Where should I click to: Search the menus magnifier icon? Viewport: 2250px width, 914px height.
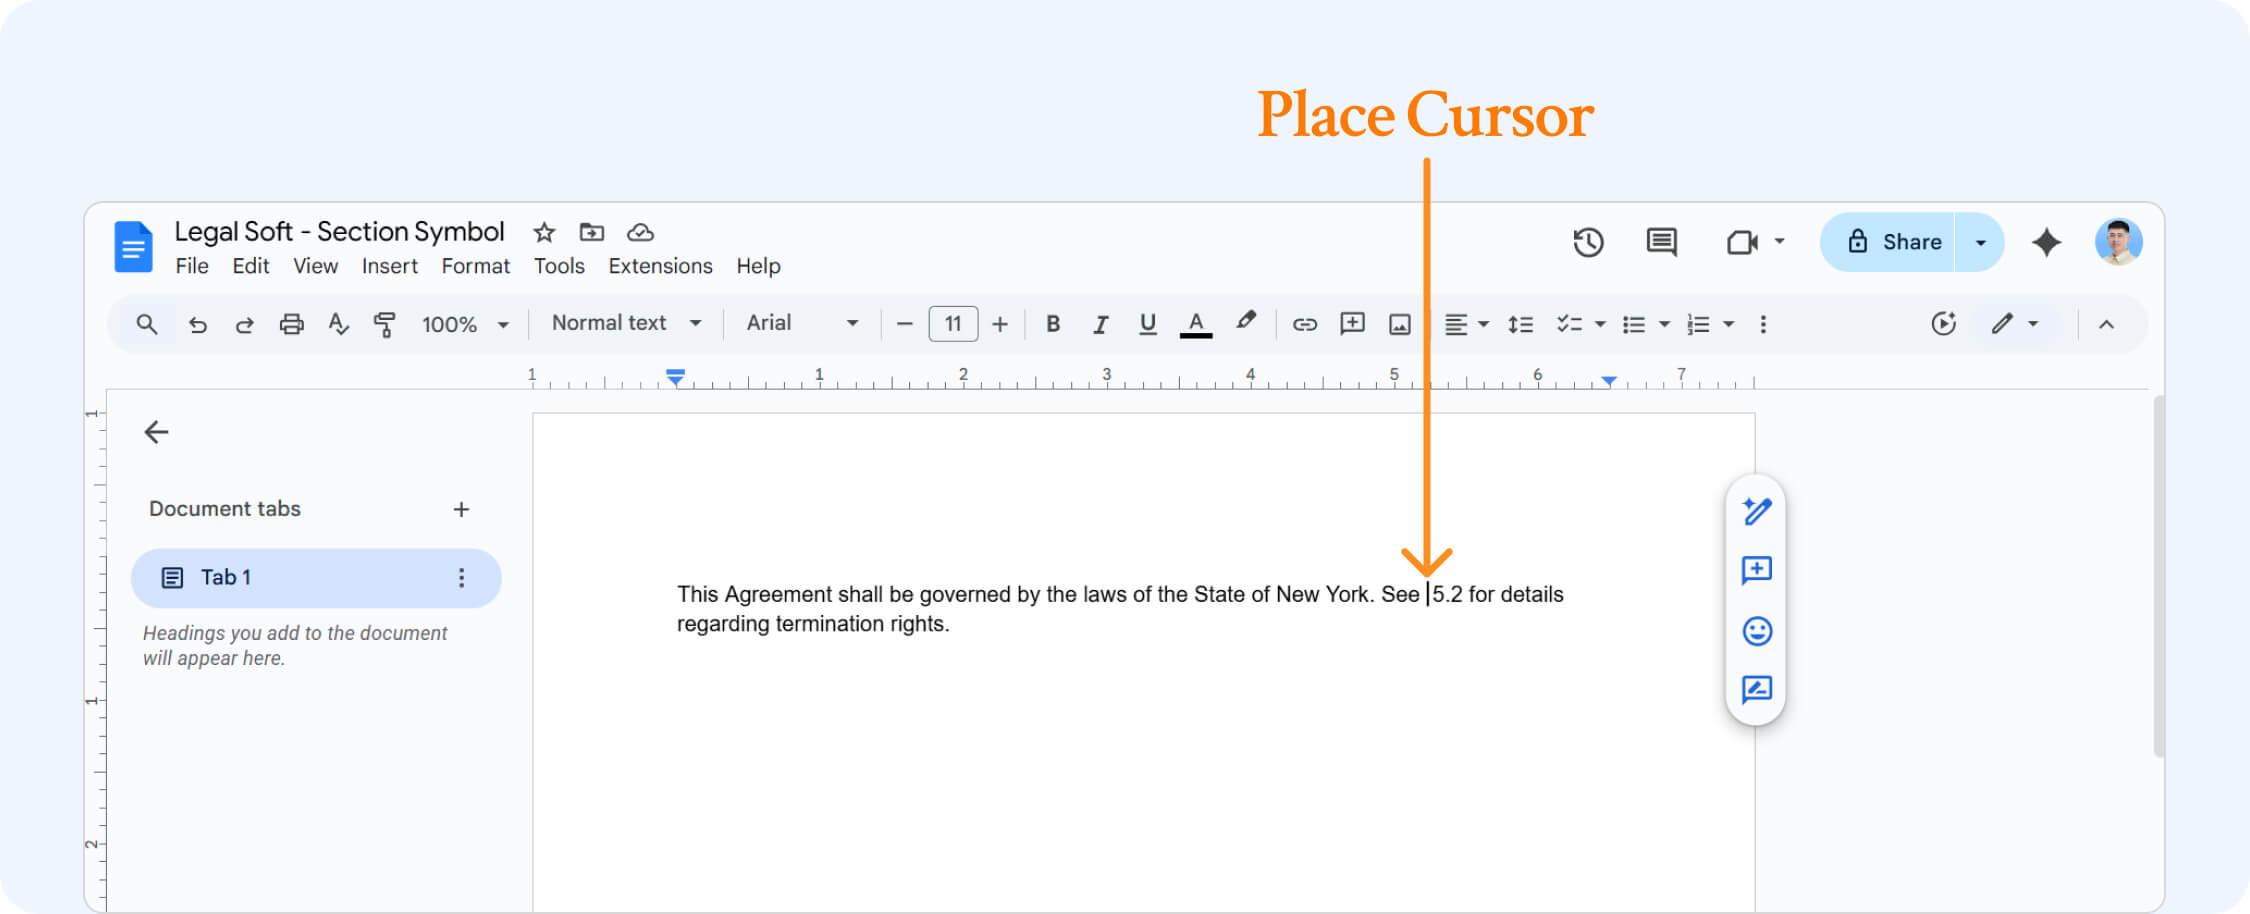point(146,324)
